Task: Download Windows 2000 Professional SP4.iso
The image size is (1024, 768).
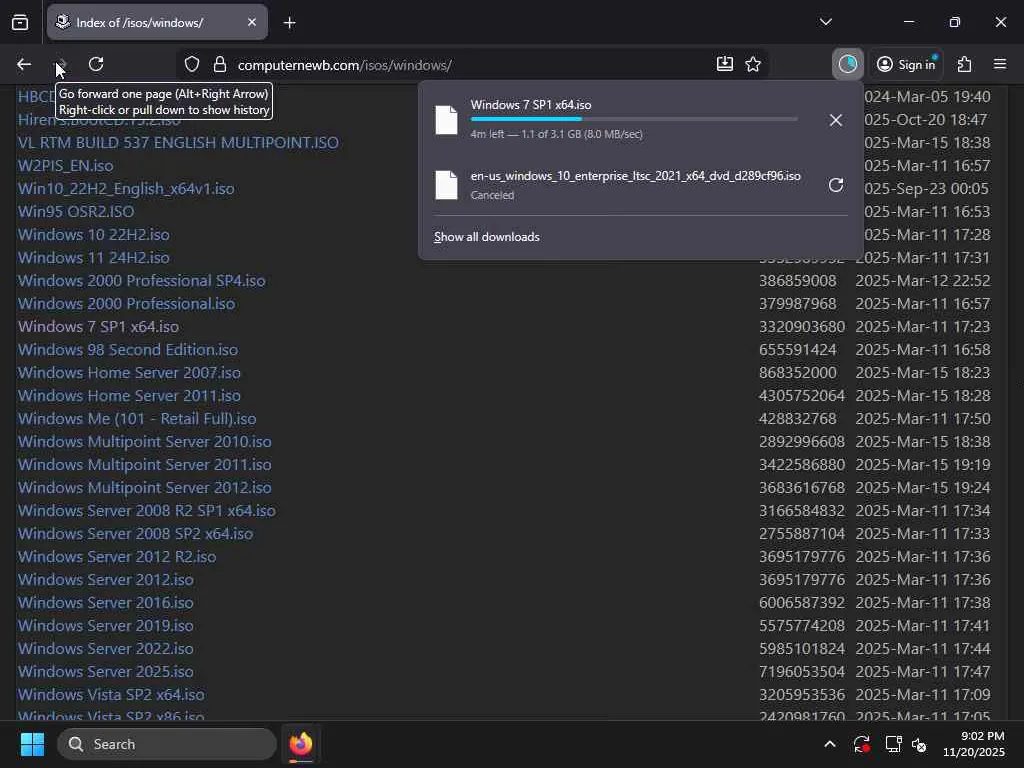Action: click(142, 281)
